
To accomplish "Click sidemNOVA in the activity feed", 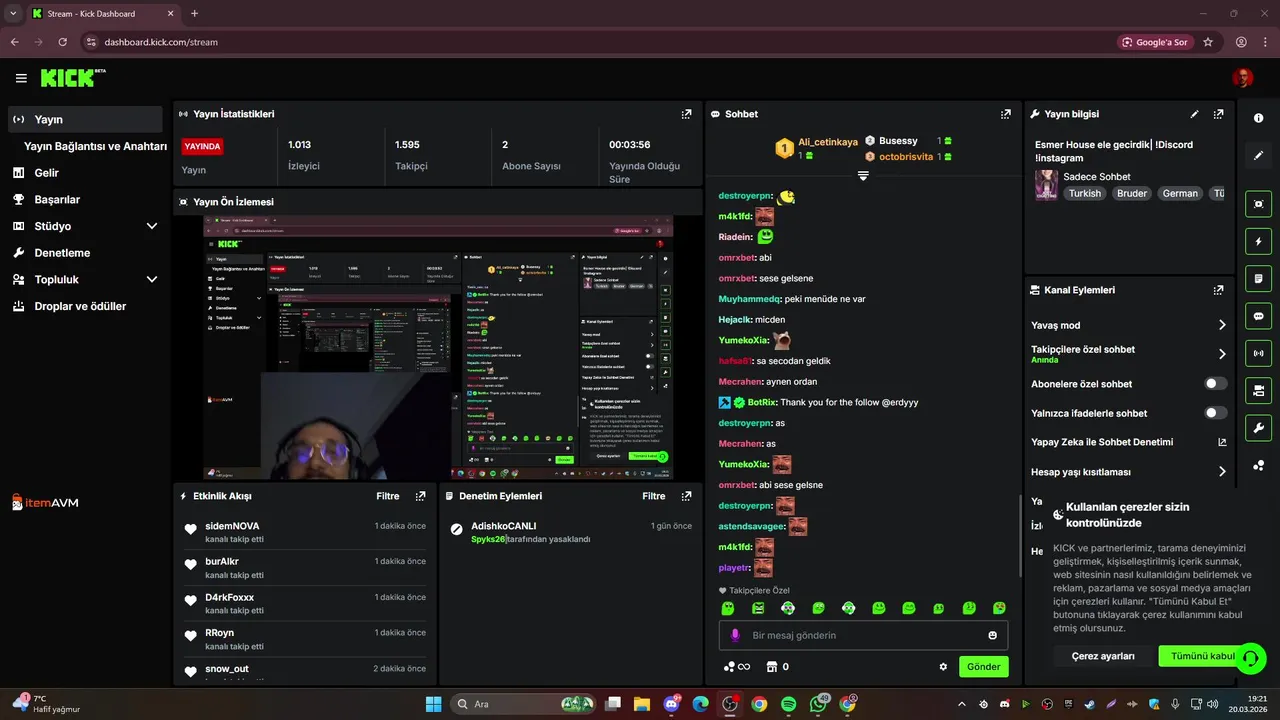I will (232, 526).
